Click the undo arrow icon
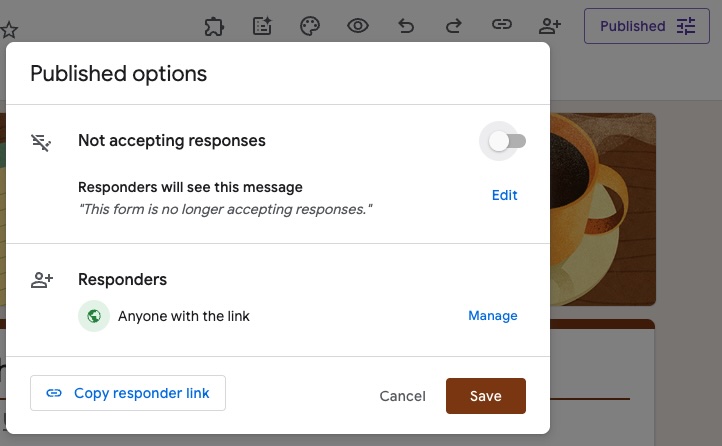722x446 pixels. (x=406, y=26)
